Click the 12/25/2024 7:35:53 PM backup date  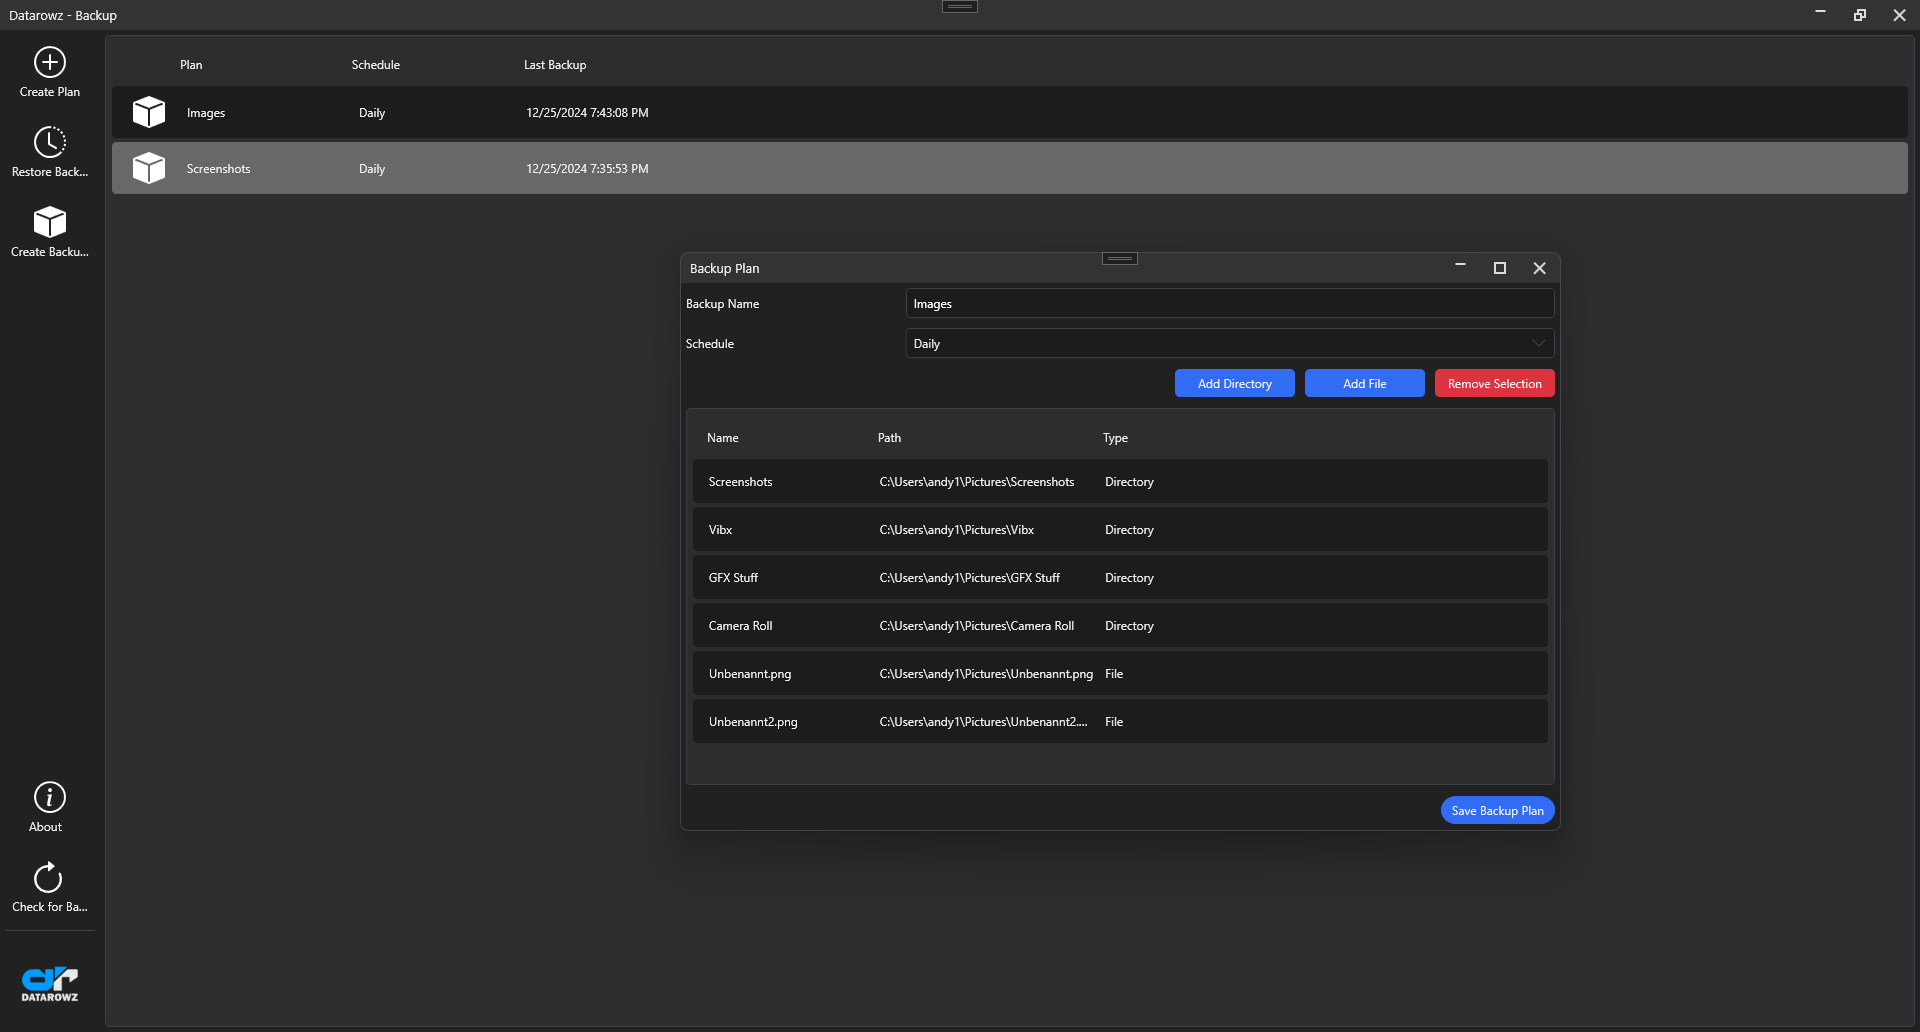(x=587, y=169)
